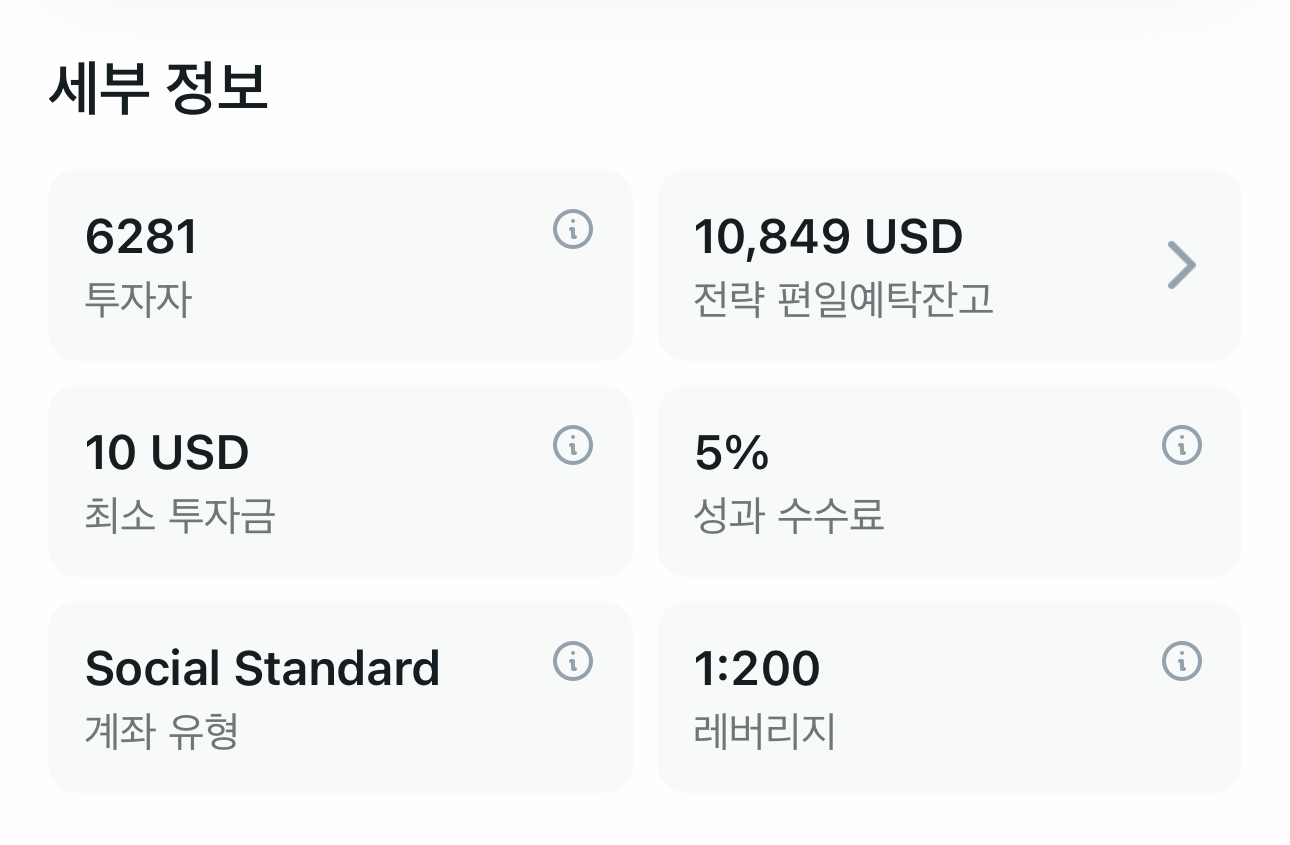Click the 1:200 leverage value
1290x845 pixels.
click(x=757, y=669)
